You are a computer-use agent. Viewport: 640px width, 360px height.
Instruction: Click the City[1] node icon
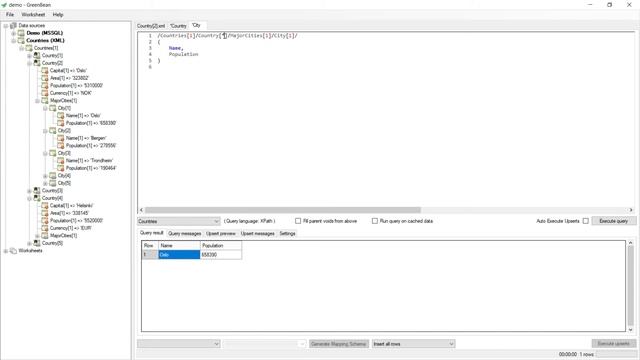tap(53, 108)
